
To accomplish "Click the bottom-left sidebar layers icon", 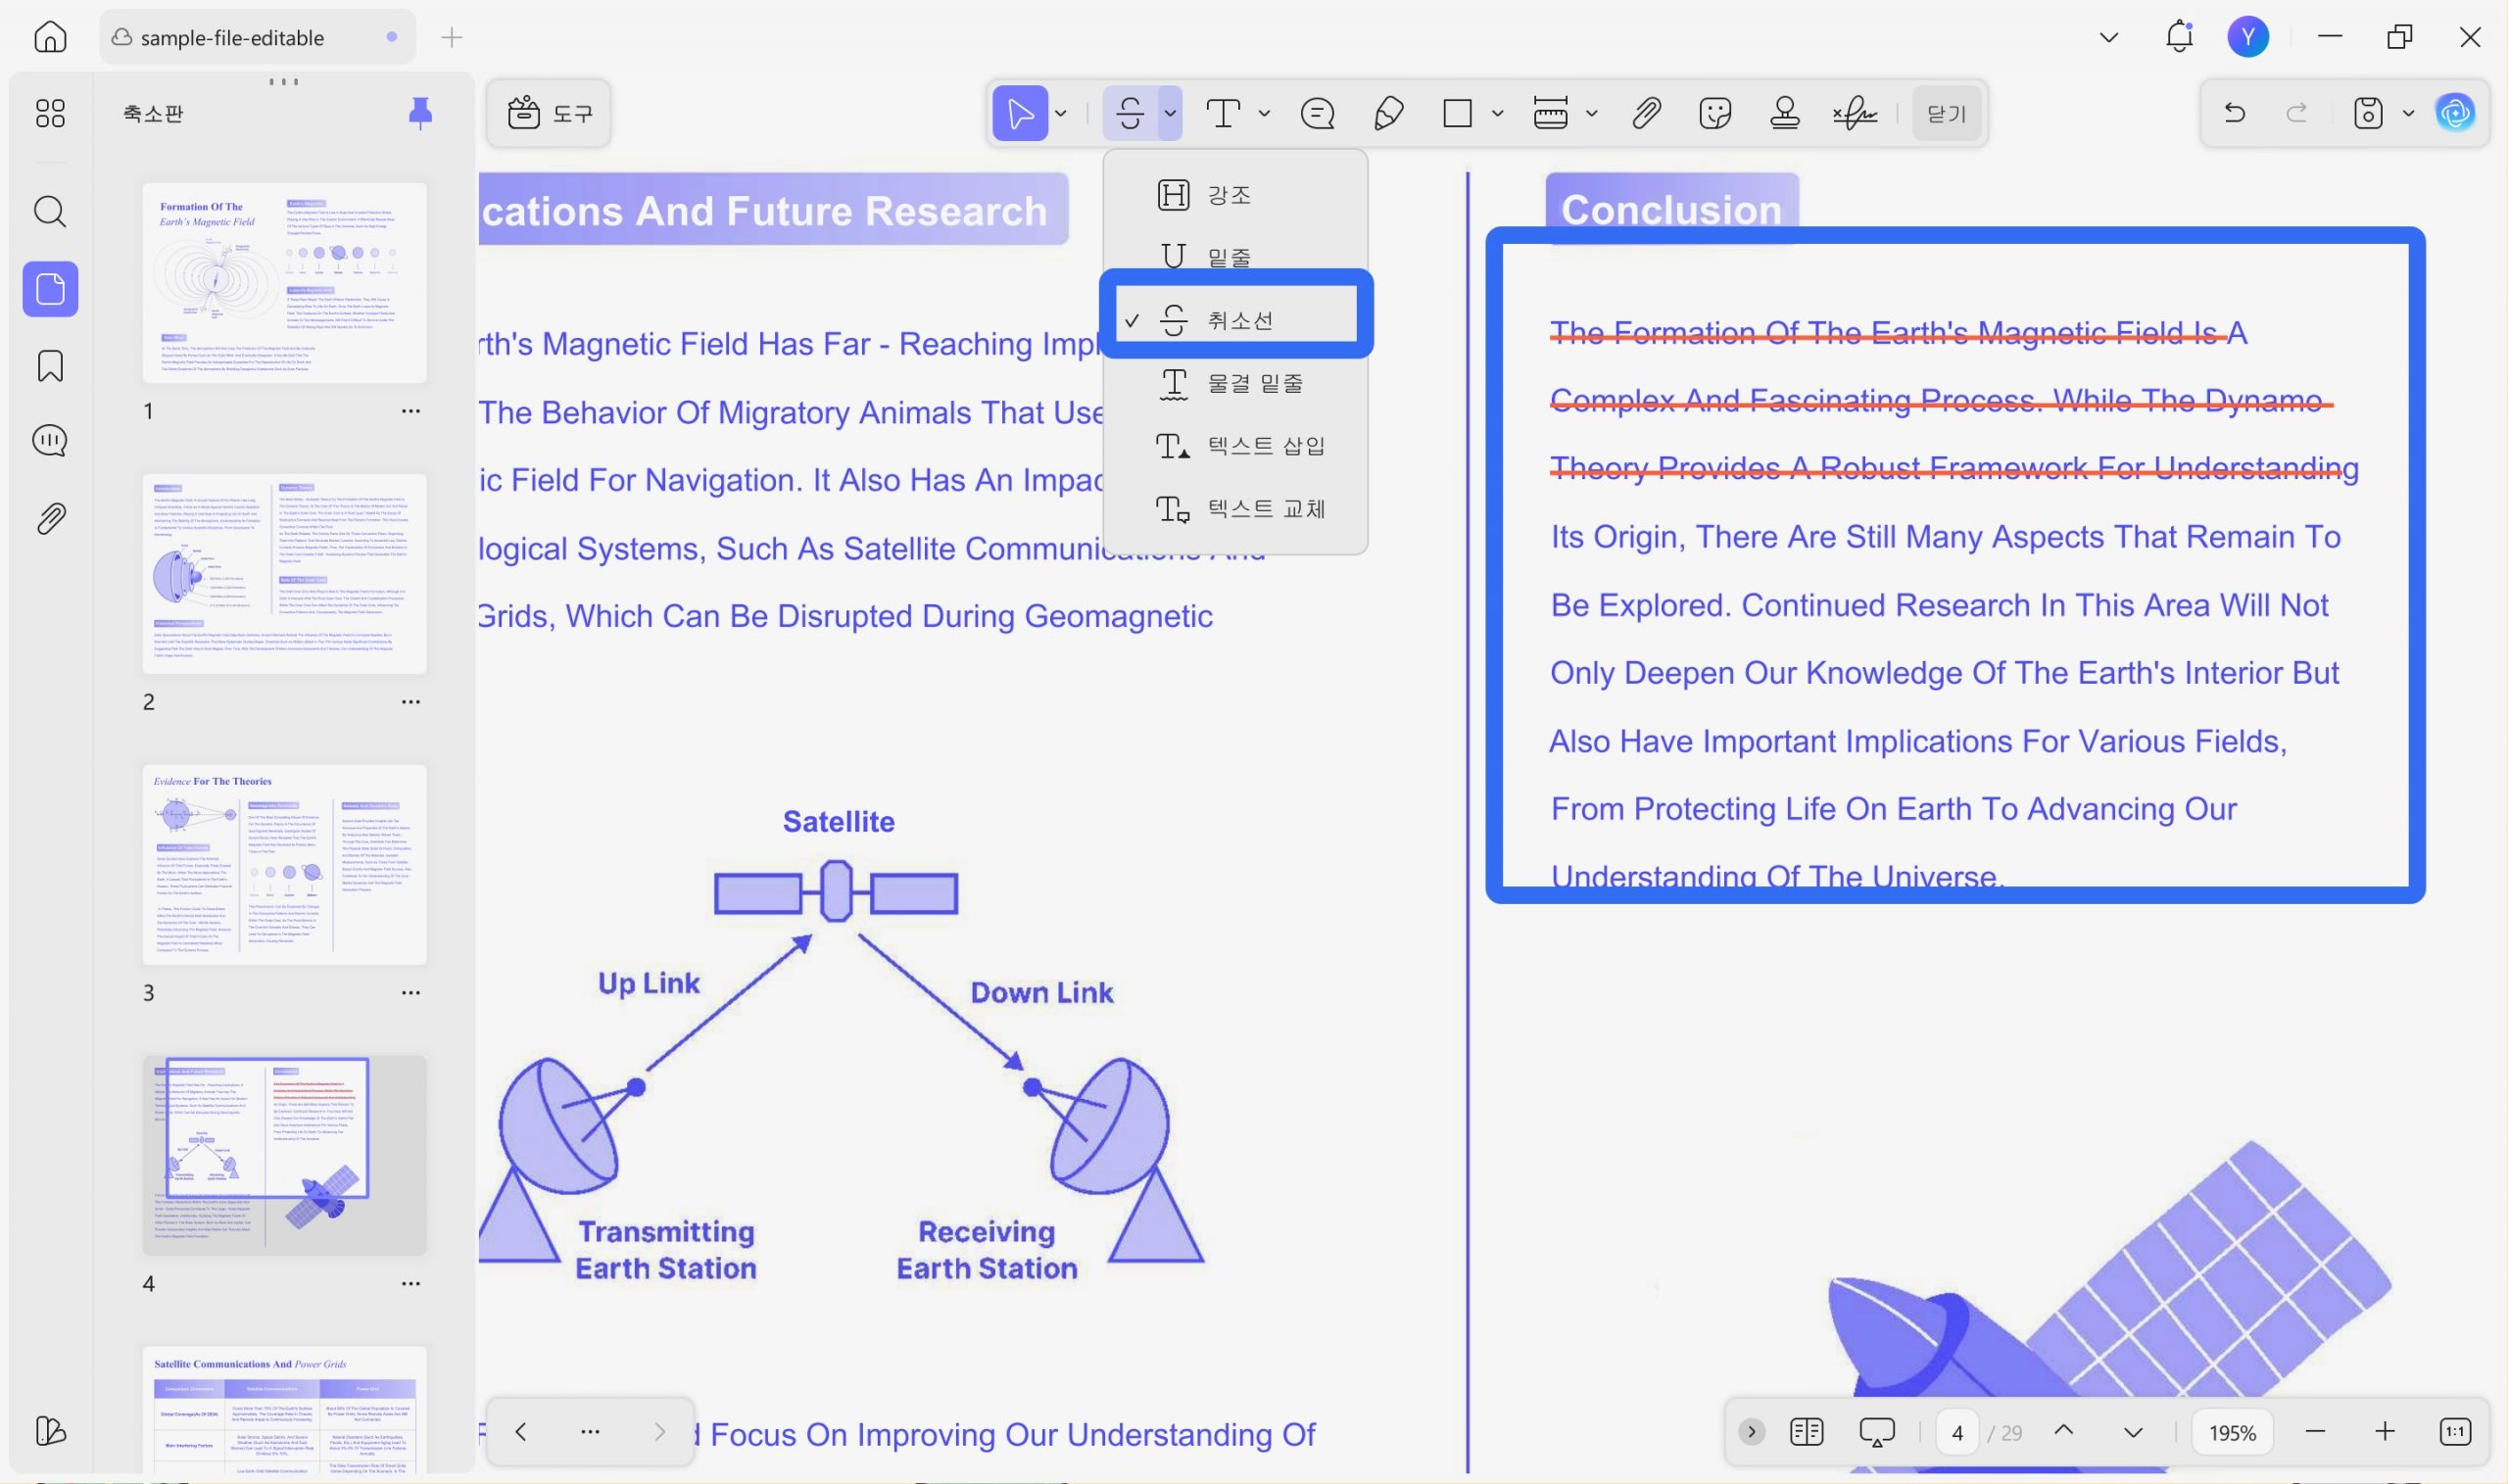I will pos(50,1430).
